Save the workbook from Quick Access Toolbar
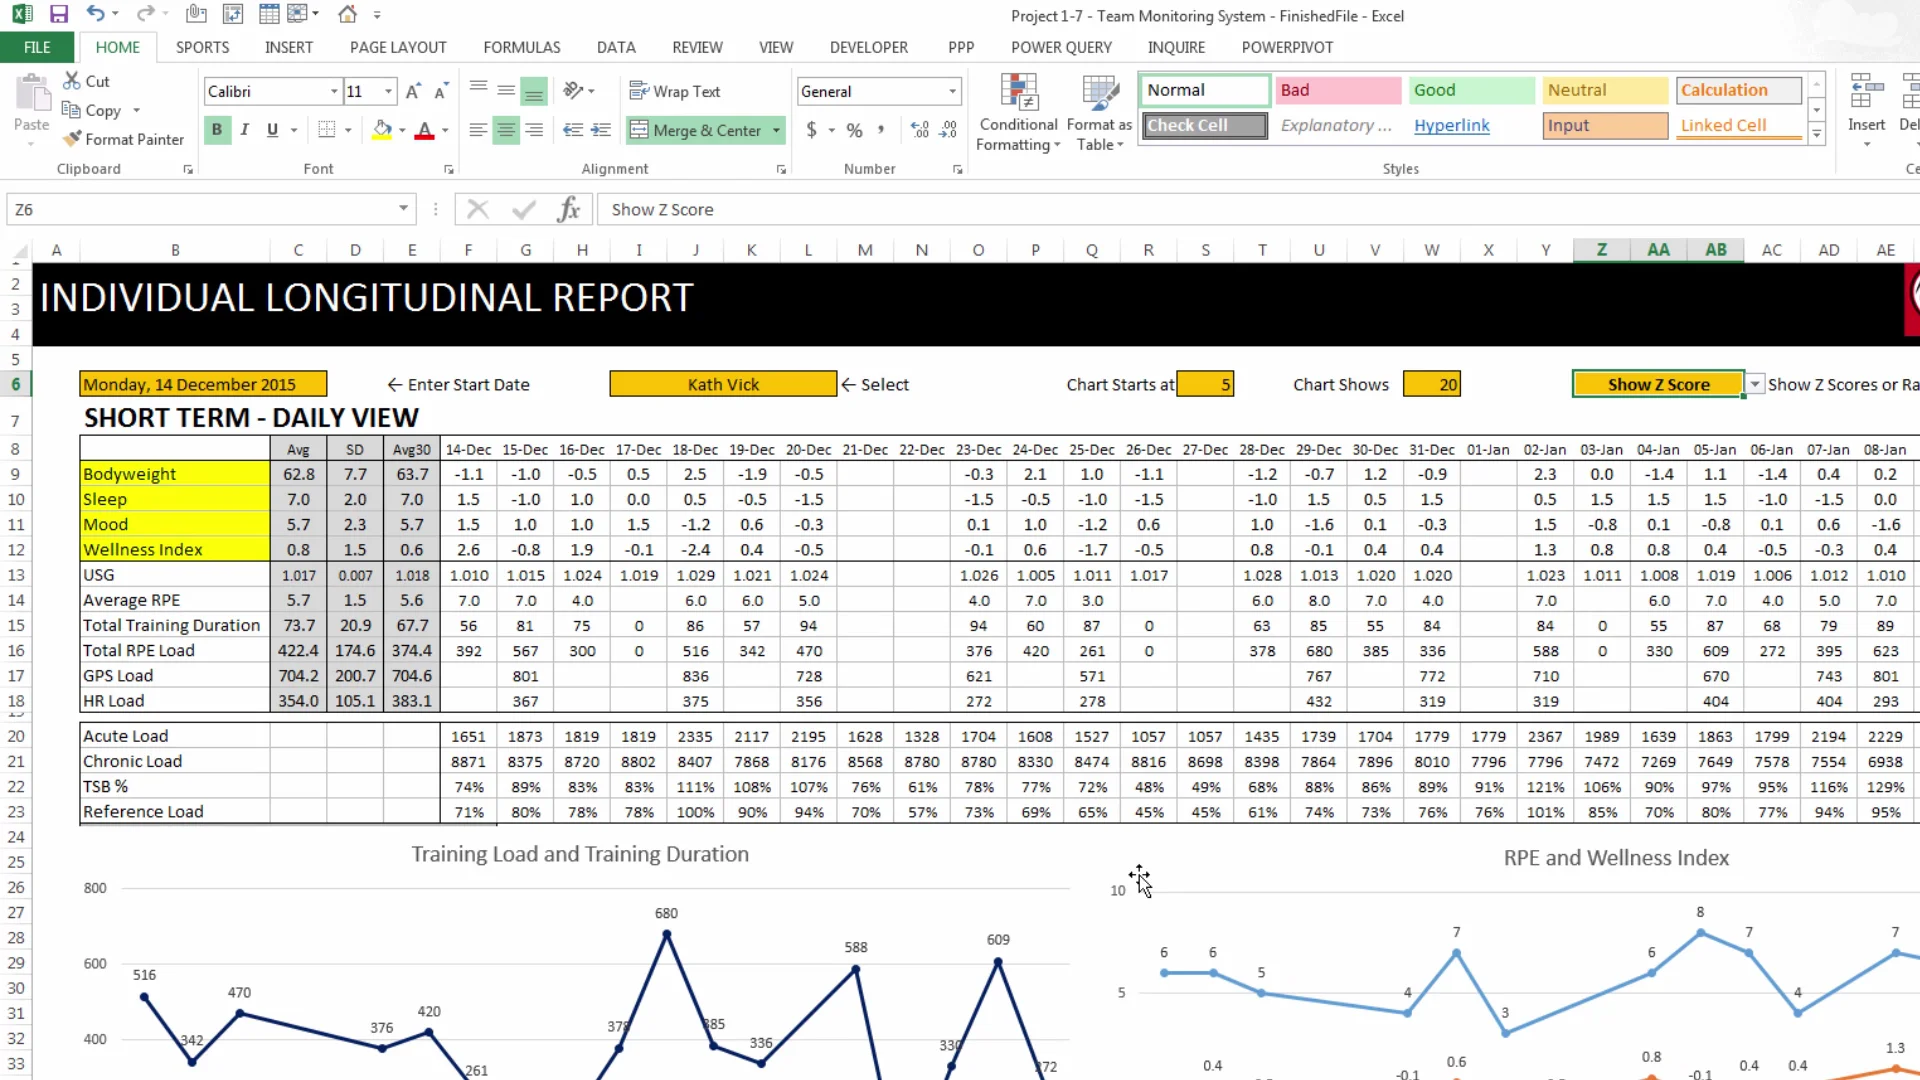The width and height of the screenshot is (1920, 1080). tap(59, 14)
